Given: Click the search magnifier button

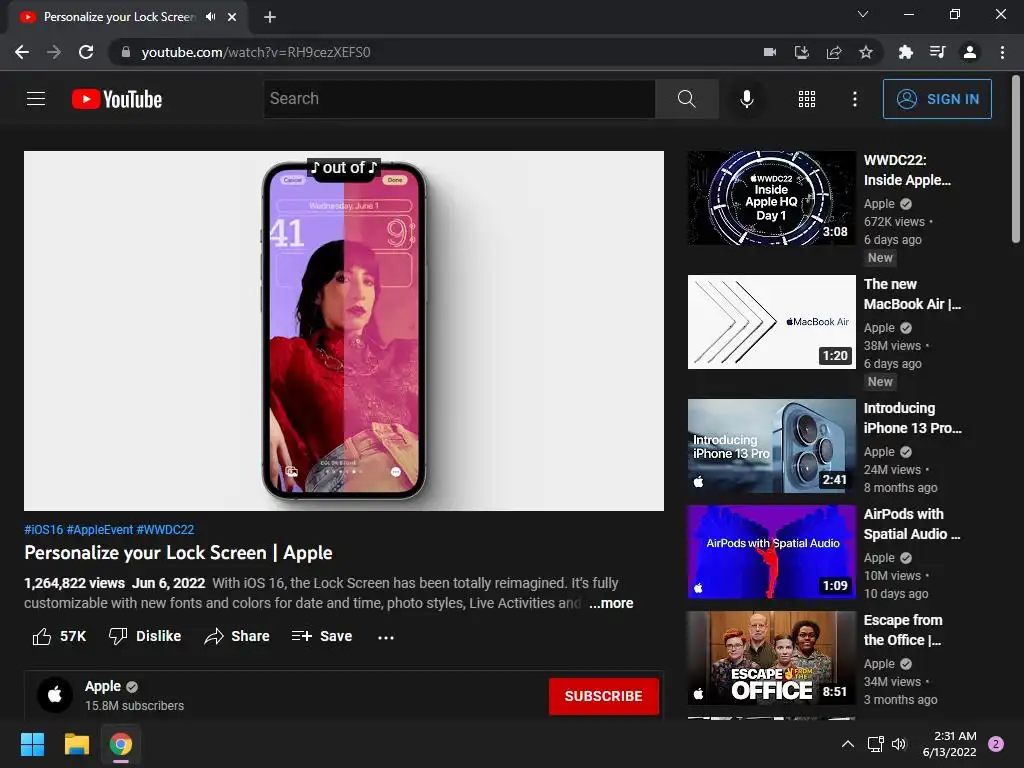Looking at the screenshot, I should [x=686, y=99].
